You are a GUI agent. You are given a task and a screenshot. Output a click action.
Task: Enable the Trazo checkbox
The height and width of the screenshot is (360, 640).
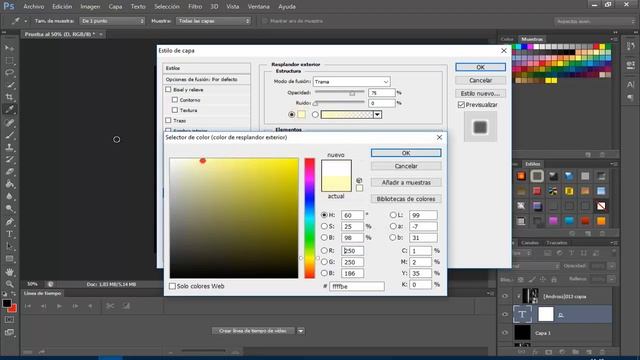[168, 120]
